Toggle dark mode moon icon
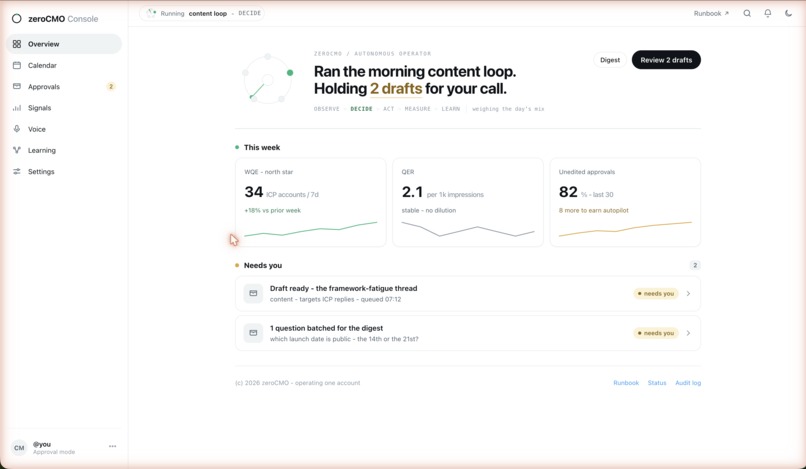806x469 pixels. [788, 13]
